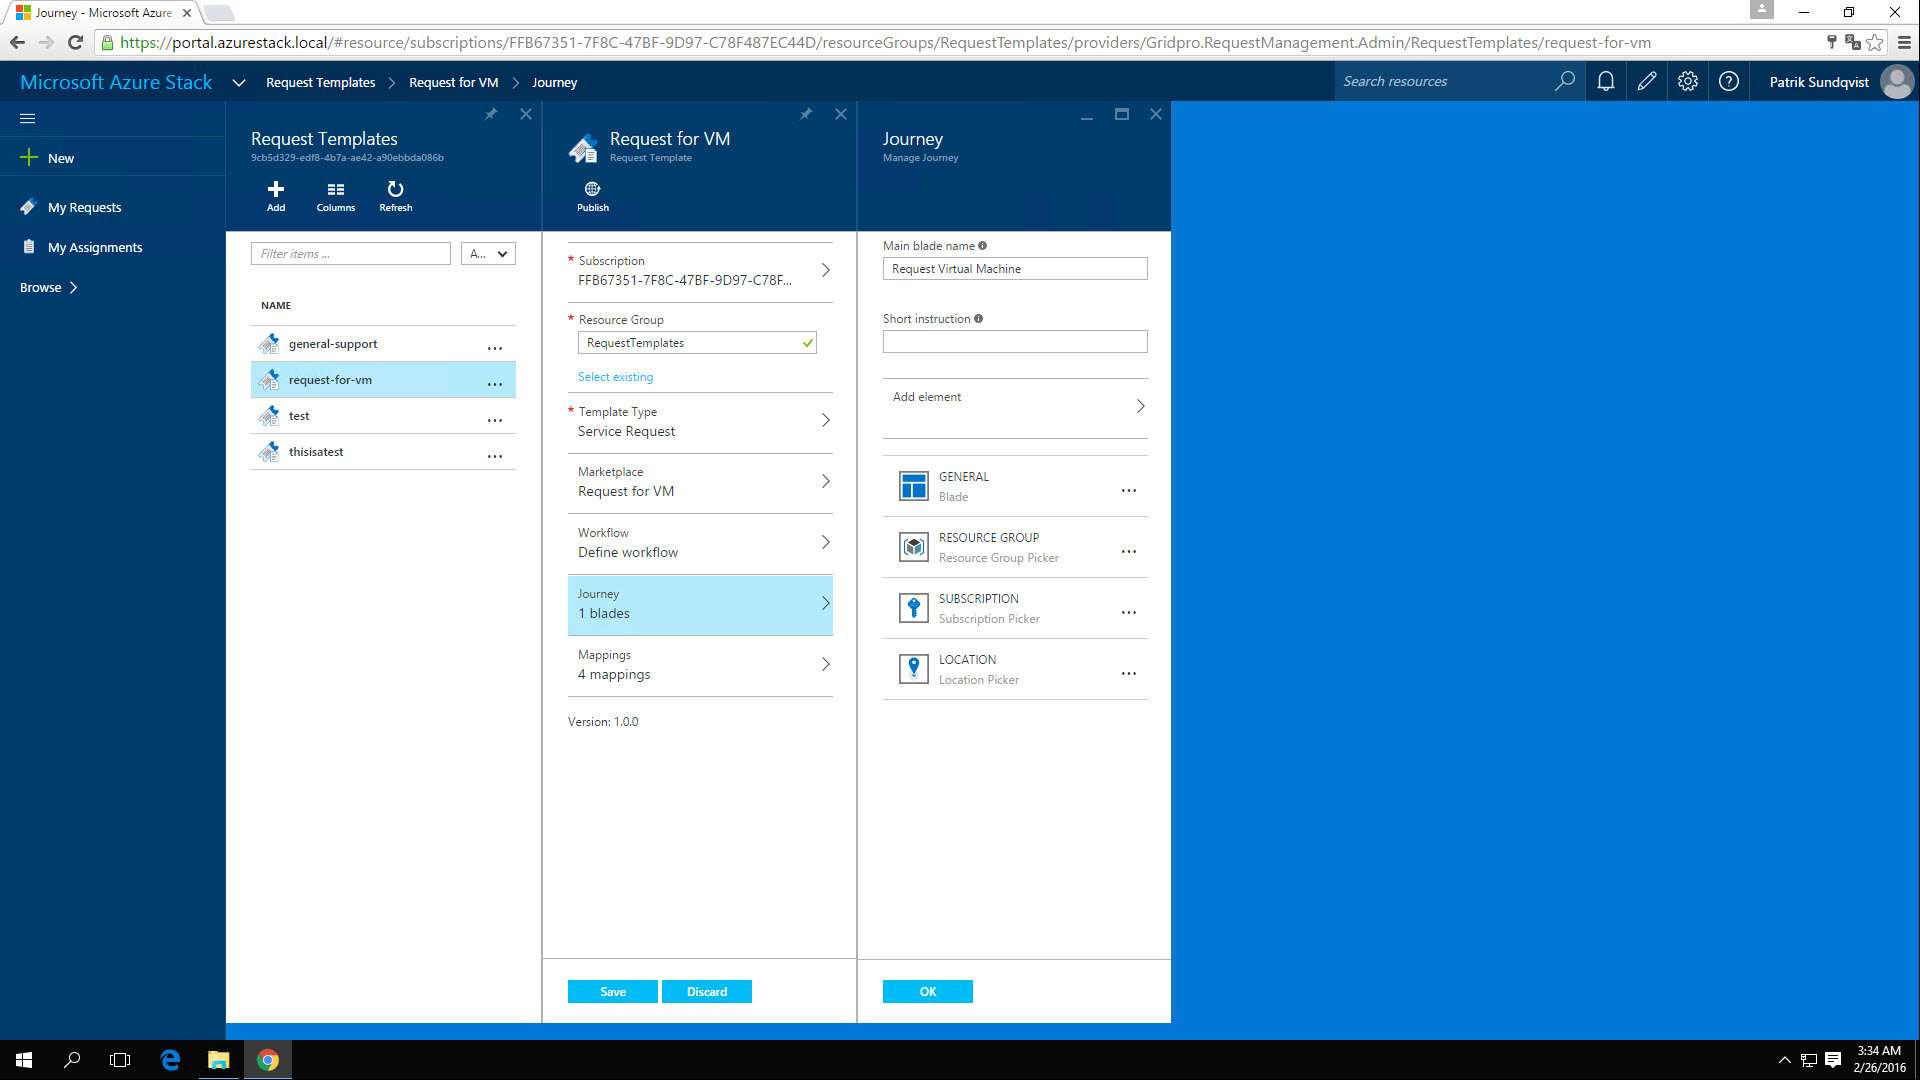The height and width of the screenshot is (1080, 1920).
Task: Click the Main blade name field
Action: (1015, 269)
